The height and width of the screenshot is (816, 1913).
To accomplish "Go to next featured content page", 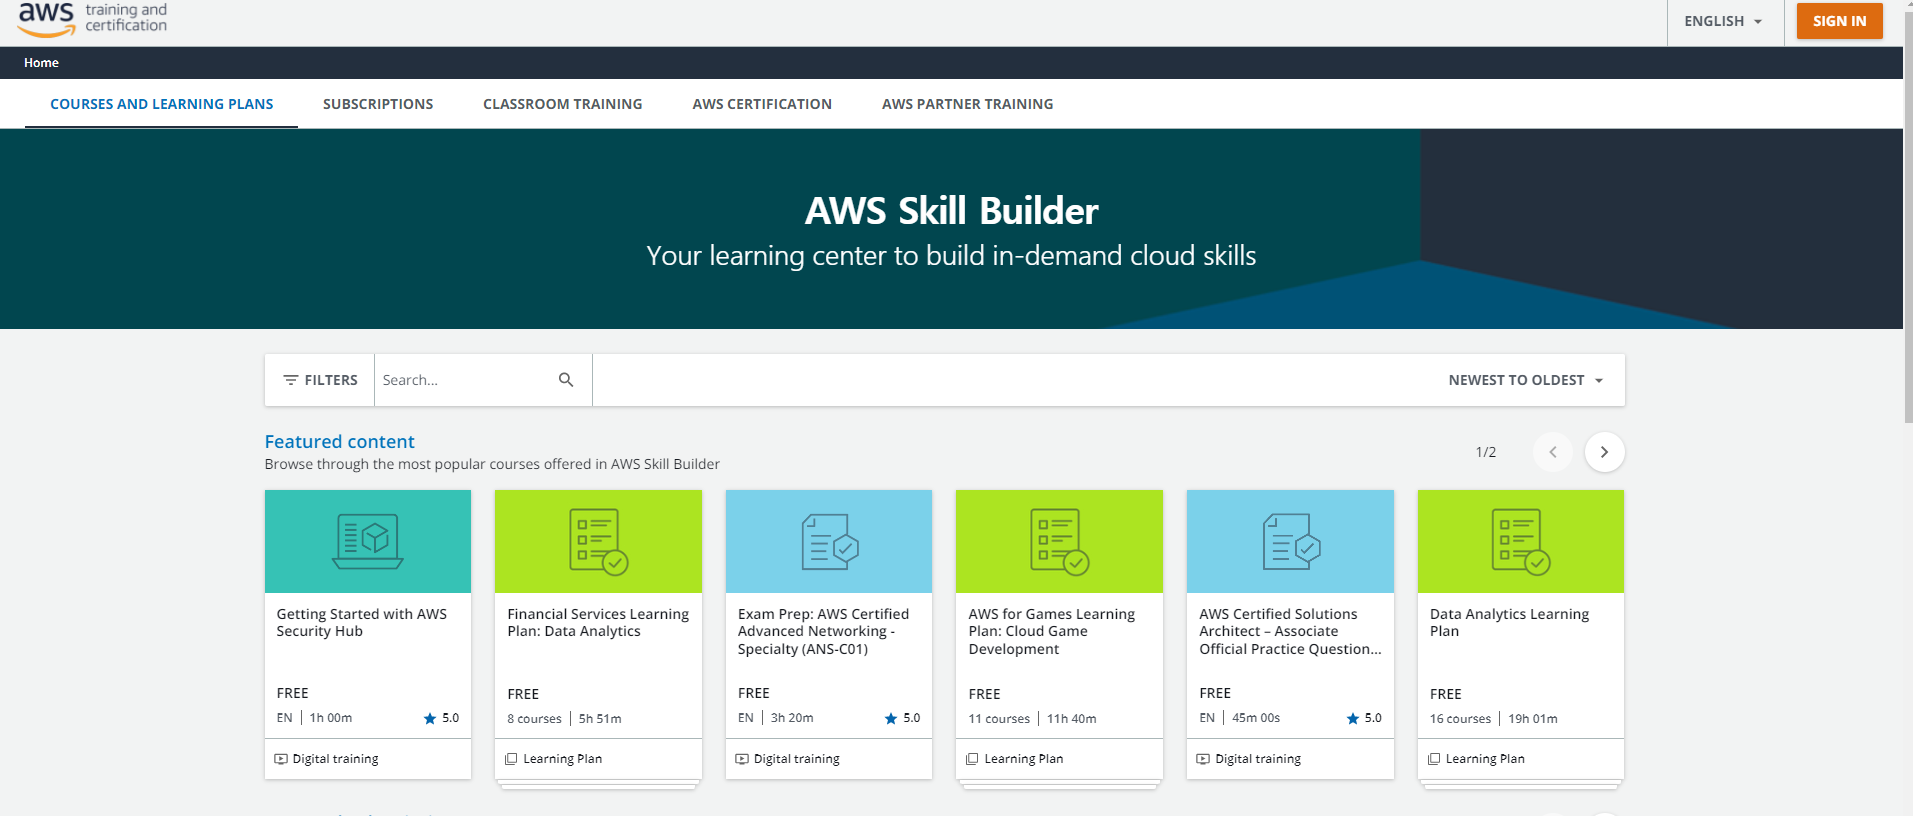I will [1604, 452].
